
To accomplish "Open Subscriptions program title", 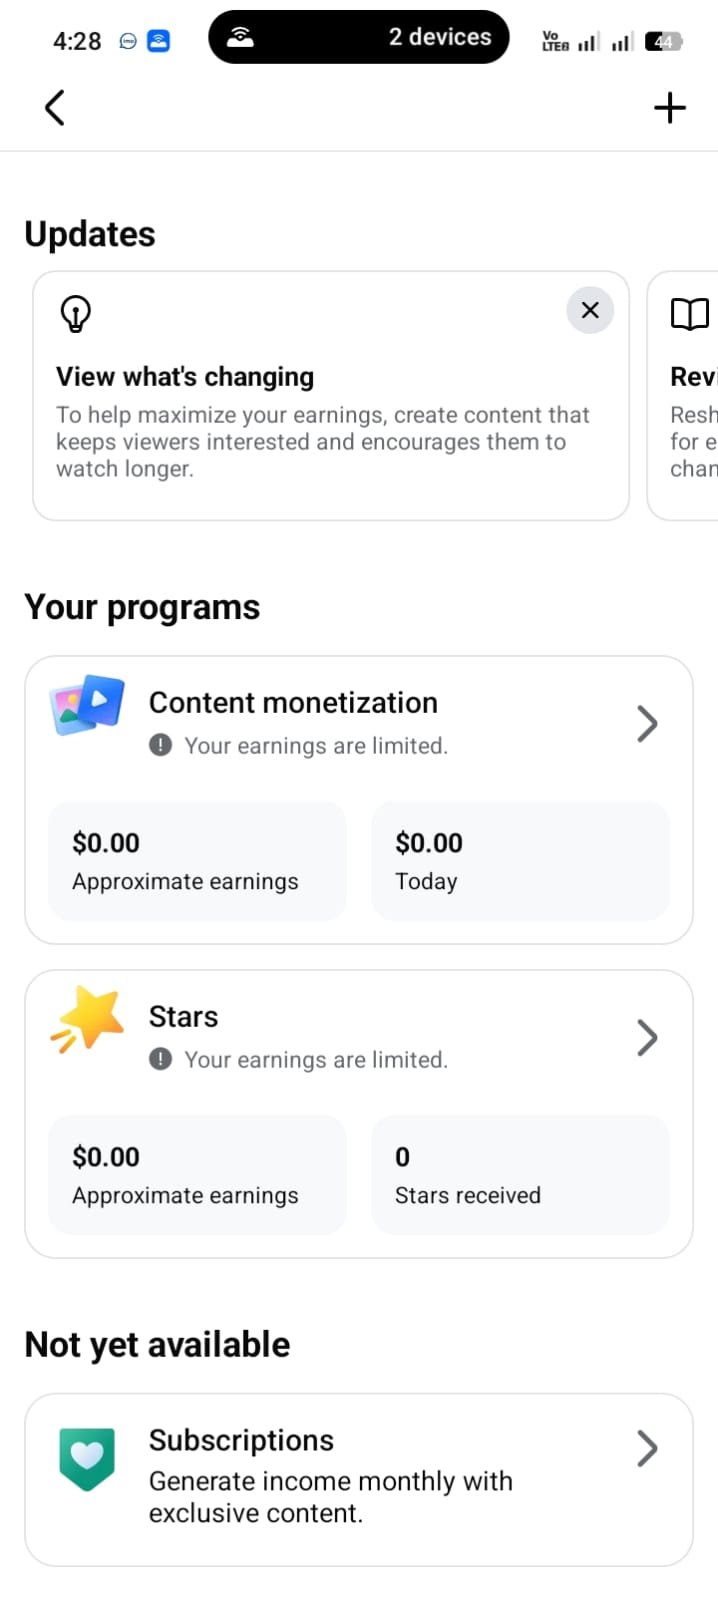I will click(x=241, y=1440).
